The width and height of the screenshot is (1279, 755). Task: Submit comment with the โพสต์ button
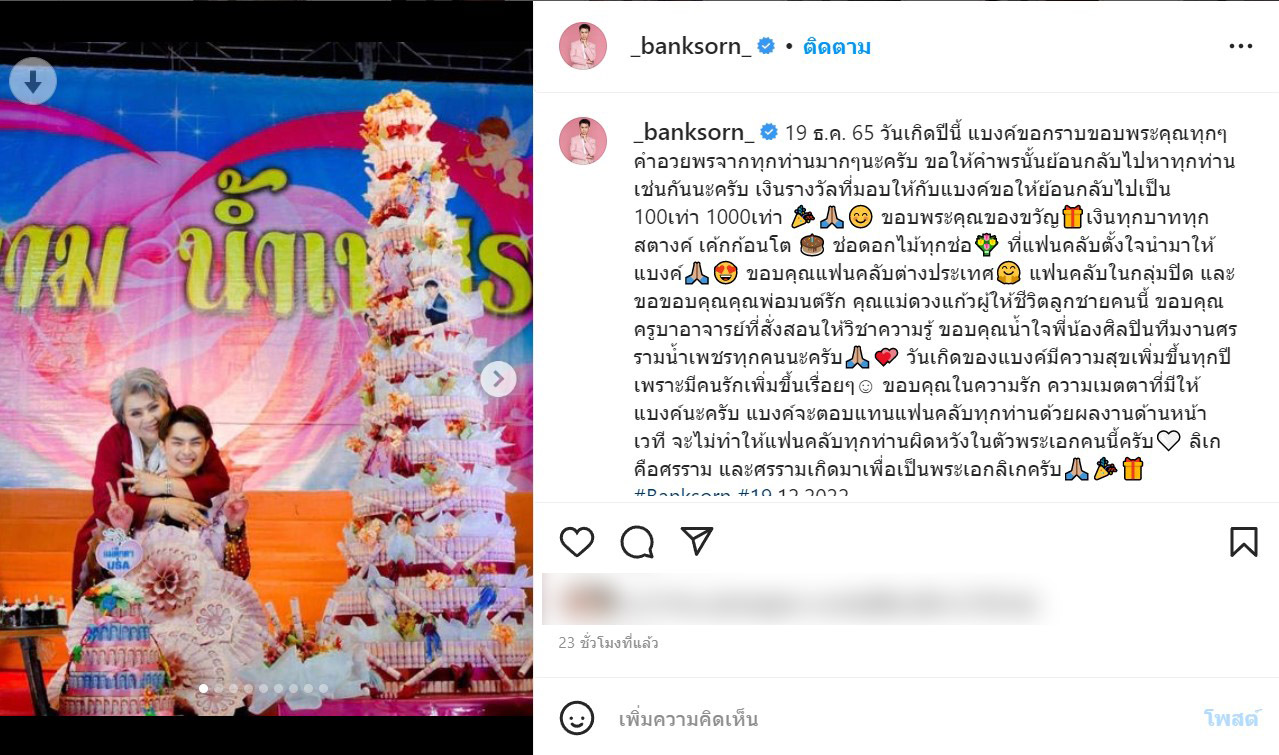pos(1230,719)
